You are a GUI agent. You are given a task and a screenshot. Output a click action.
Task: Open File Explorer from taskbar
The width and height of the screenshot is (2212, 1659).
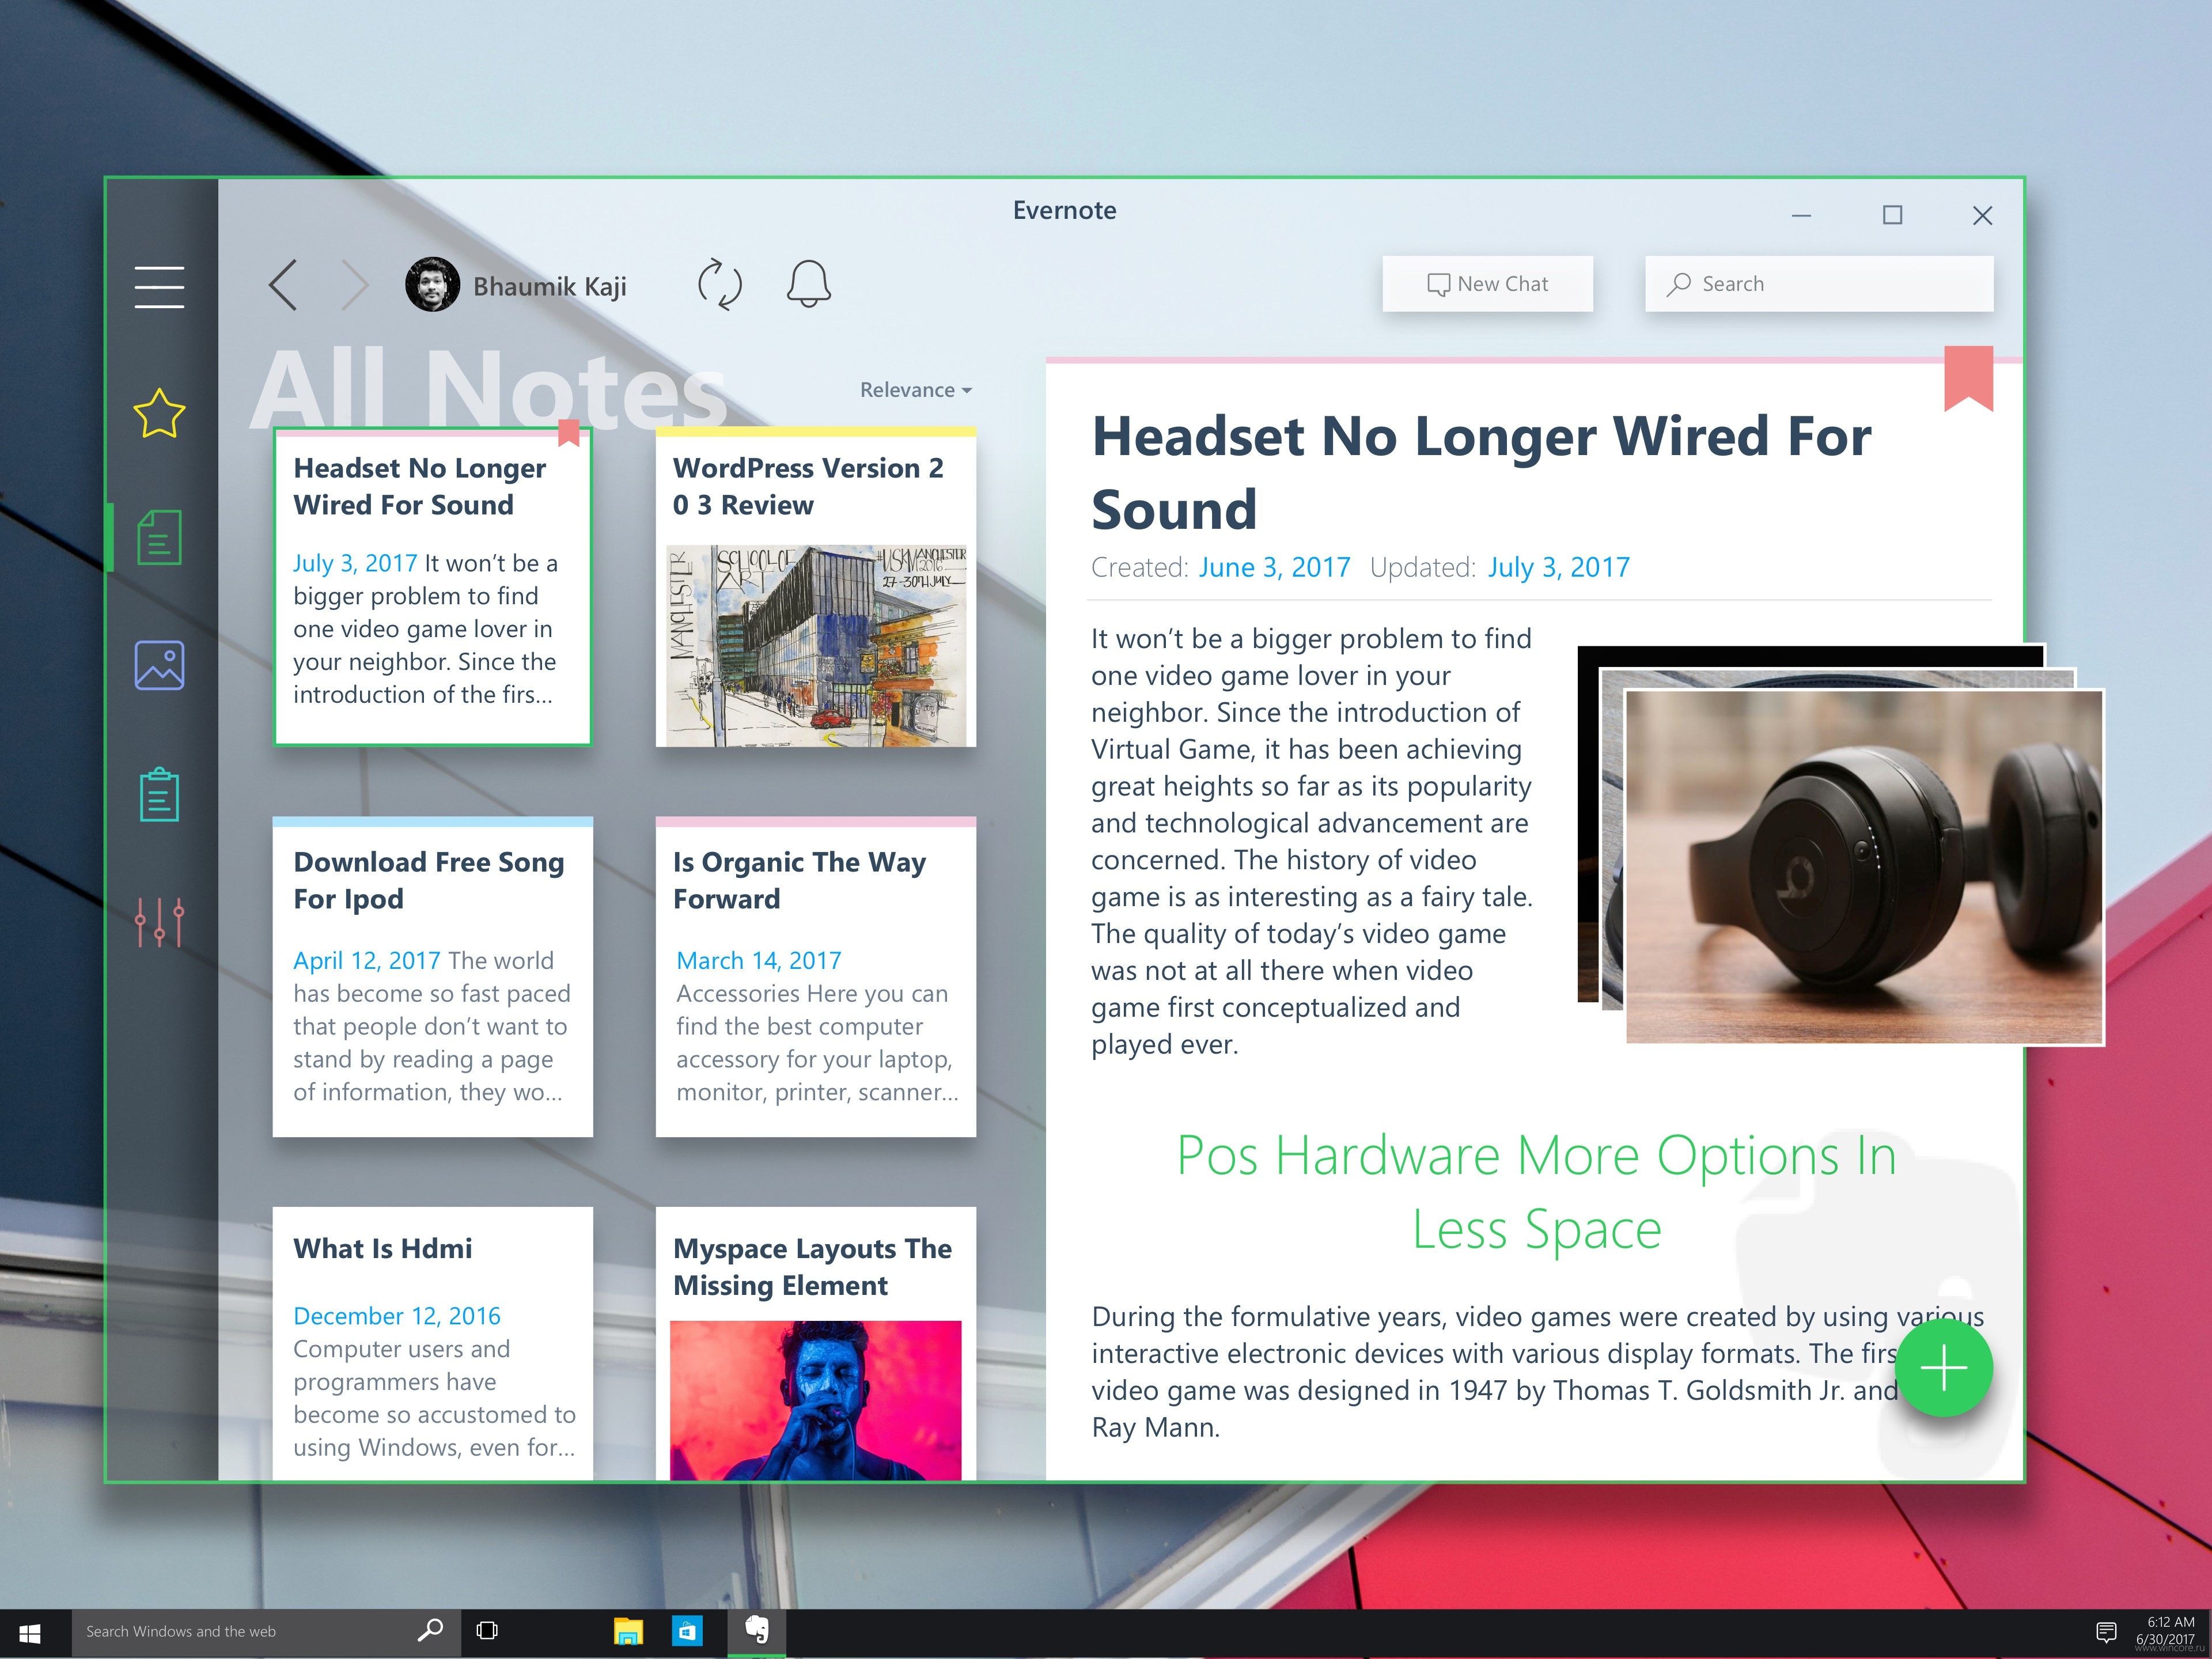628,1632
